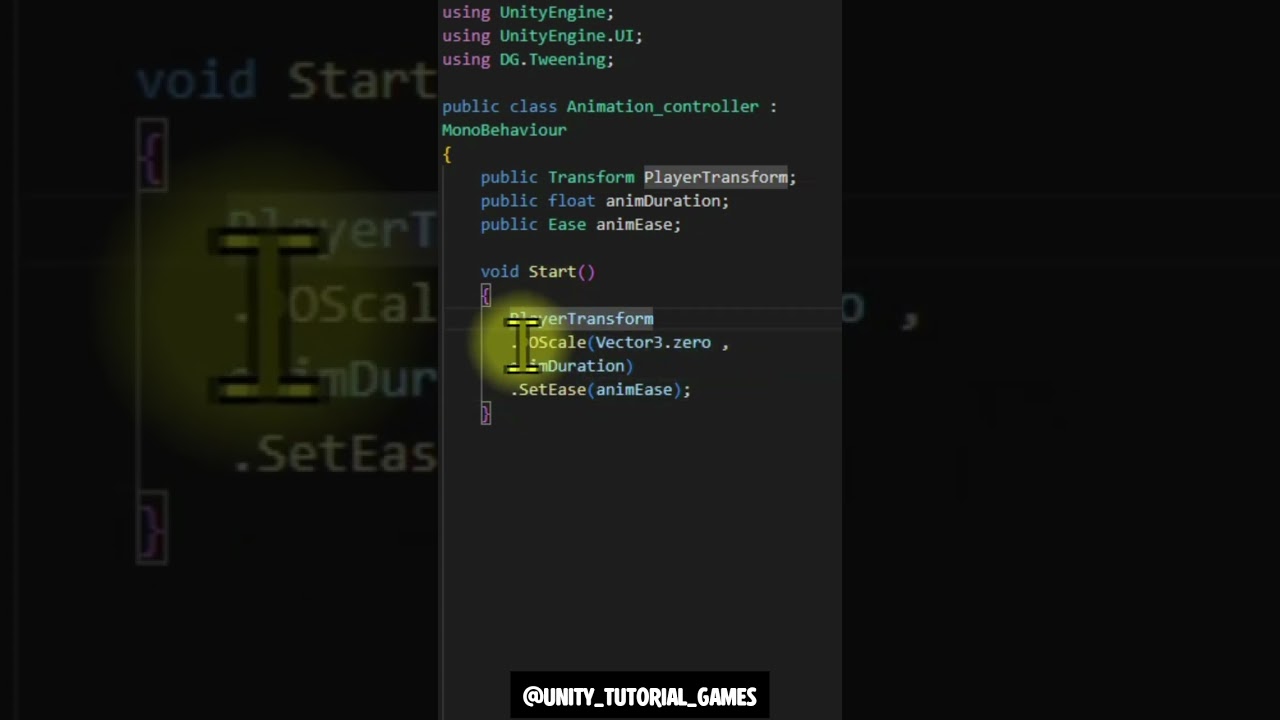Click the "Vector3.zero" argument

coord(653,343)
